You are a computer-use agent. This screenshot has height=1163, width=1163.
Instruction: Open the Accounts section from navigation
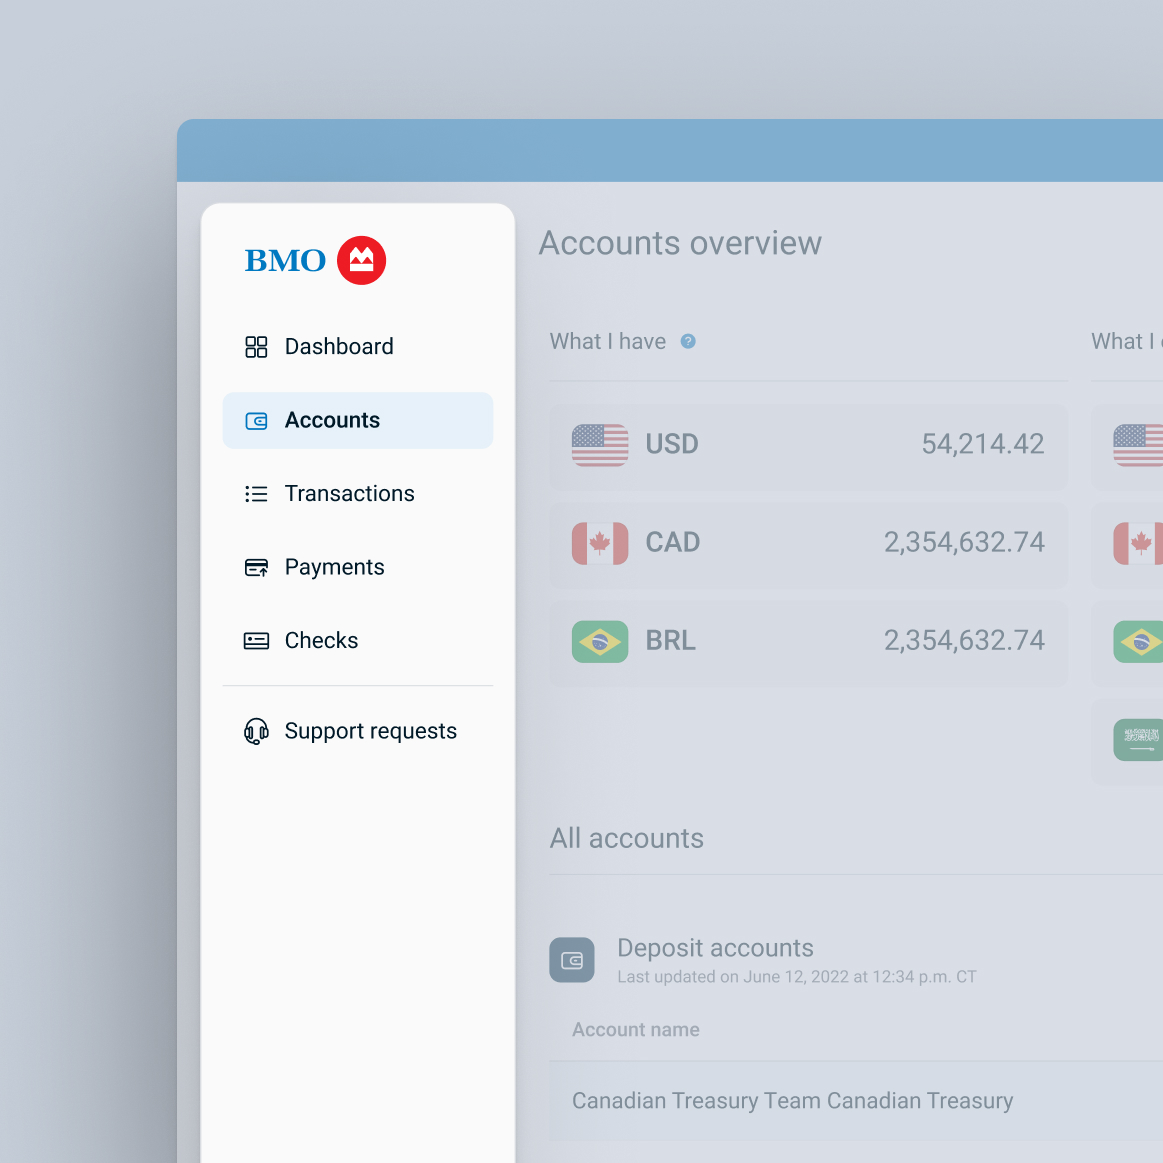pyautogui.click(x=333, y=420)
